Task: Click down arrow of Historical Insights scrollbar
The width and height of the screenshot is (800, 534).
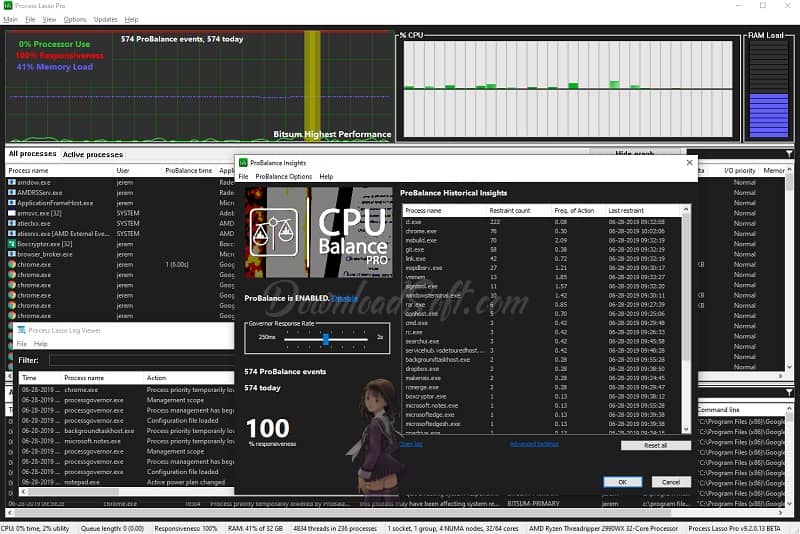Action: coord(686,429)
